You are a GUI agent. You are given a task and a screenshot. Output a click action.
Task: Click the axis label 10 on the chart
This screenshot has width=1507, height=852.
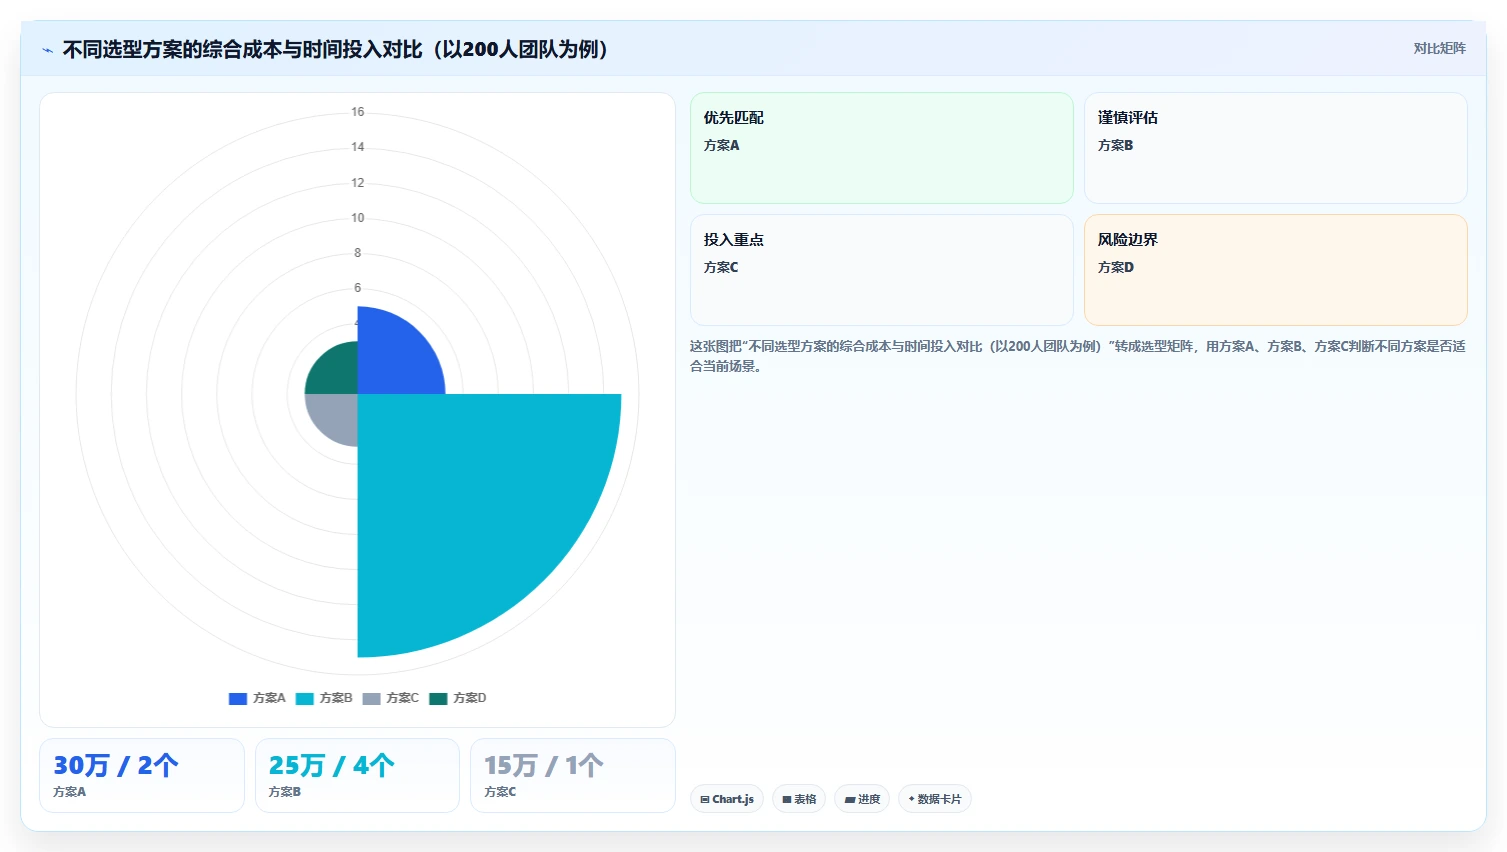[358, 218]
